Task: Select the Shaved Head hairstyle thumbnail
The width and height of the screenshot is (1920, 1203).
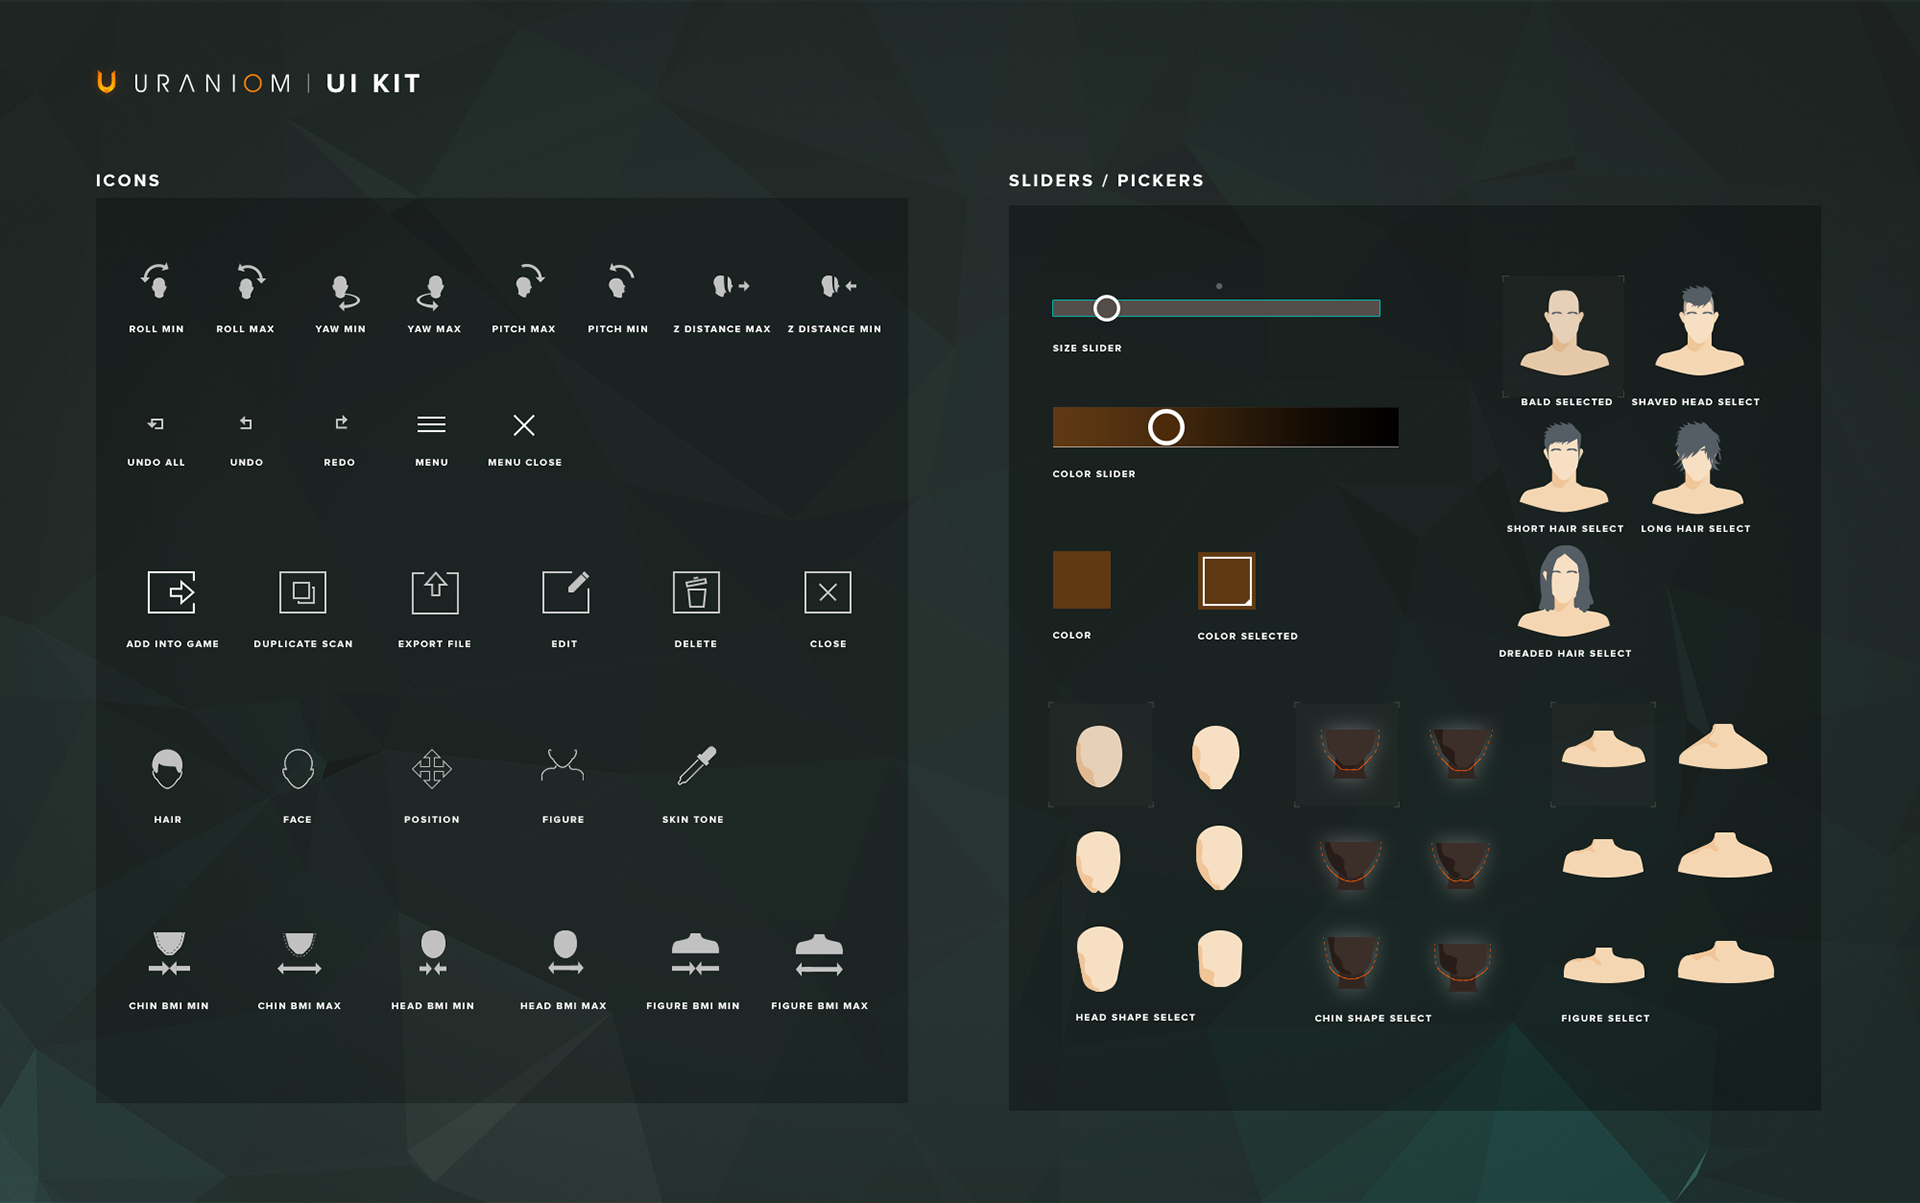Action: tap(1698, 331)
